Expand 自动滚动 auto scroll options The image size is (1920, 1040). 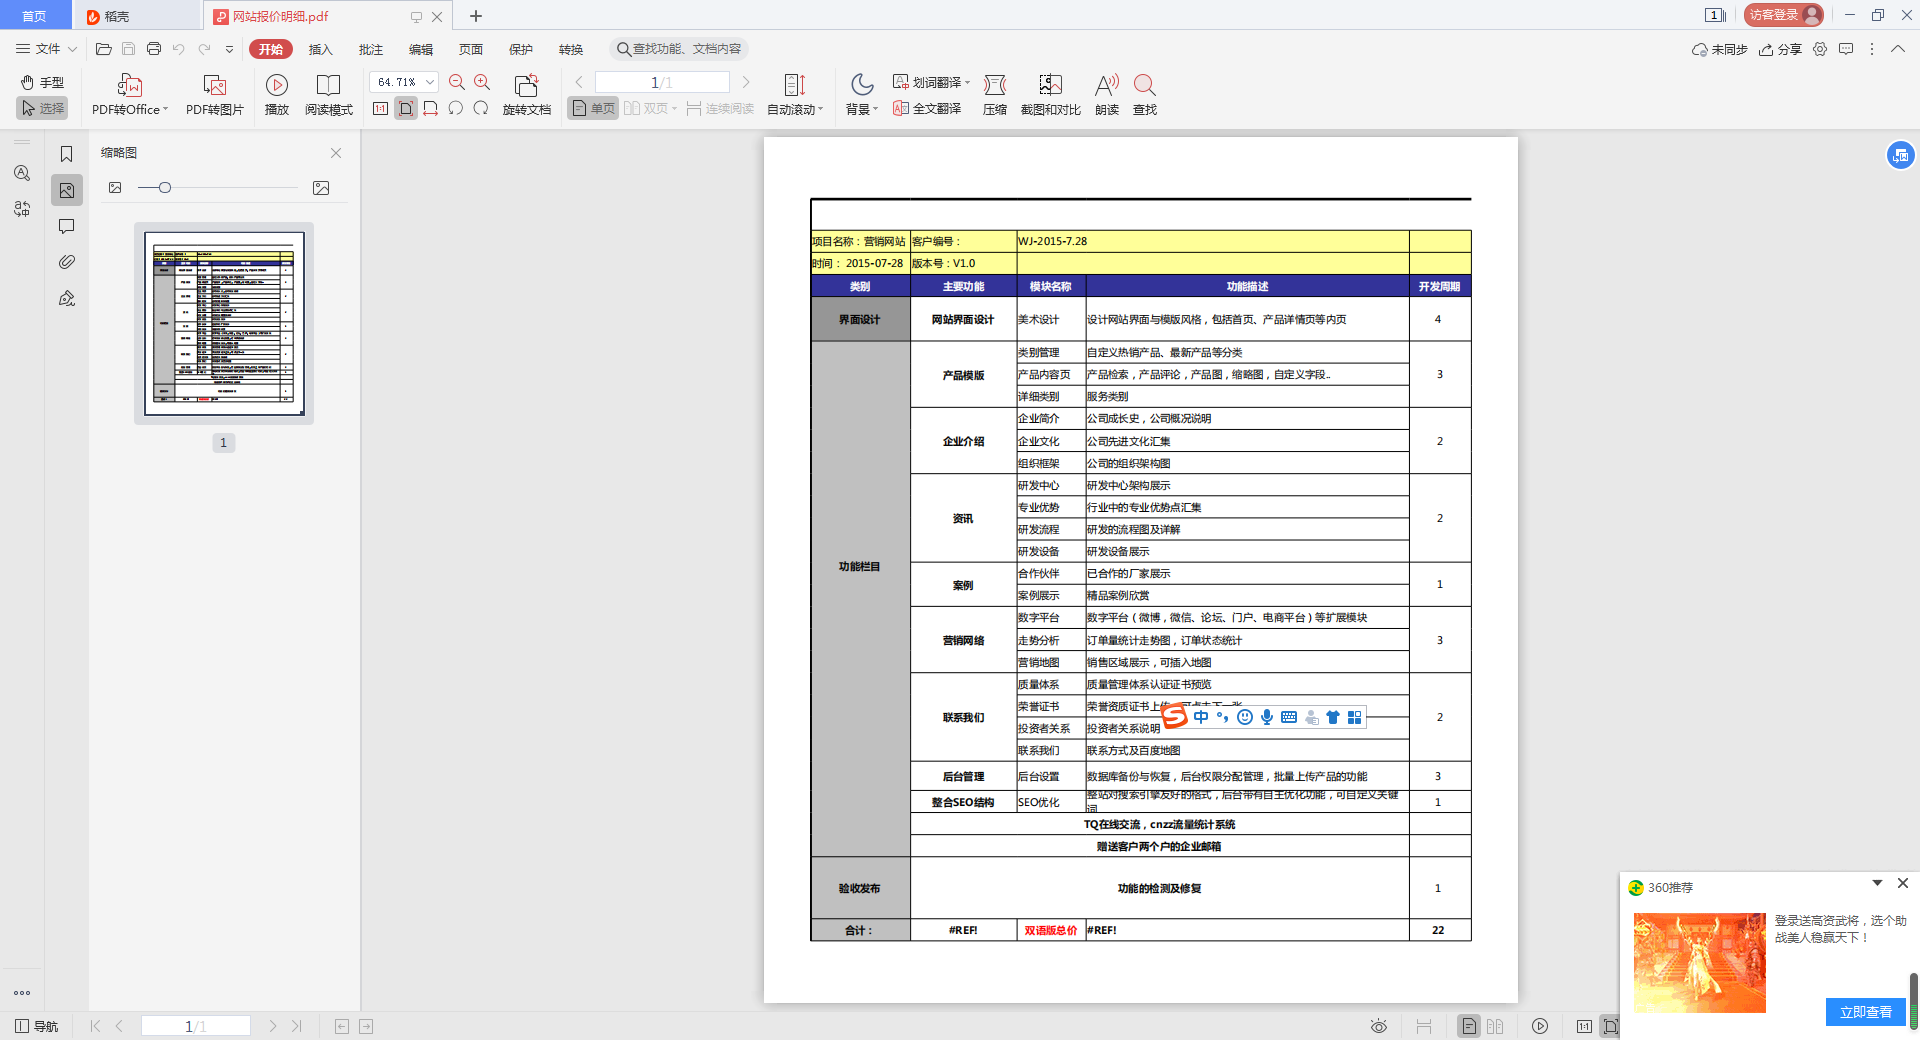[x=795, y=109]
